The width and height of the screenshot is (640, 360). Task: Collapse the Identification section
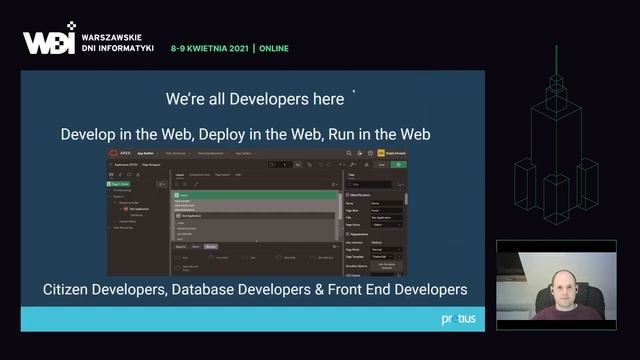click(347, 195)
